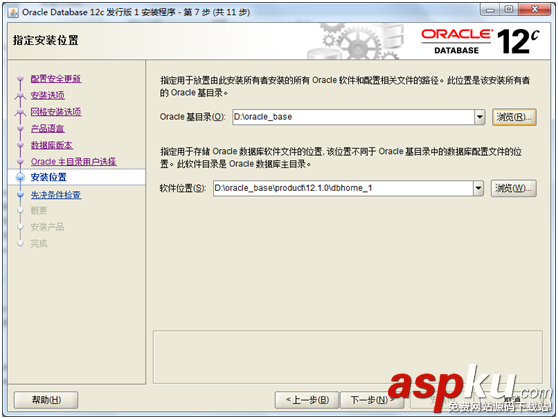Click the Oracle 基目录 path field
The height and width of the screenshot is (419, 558).
[353, 117]
